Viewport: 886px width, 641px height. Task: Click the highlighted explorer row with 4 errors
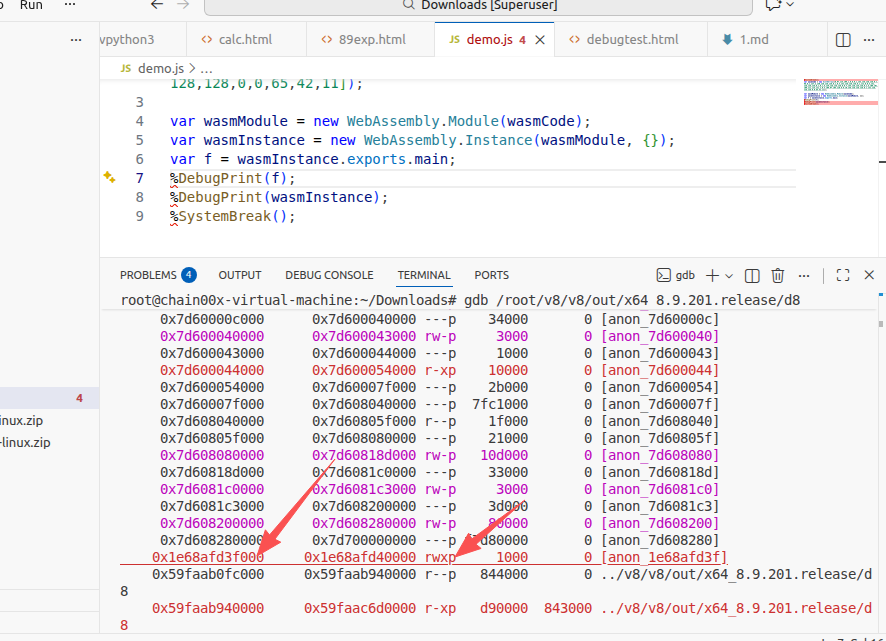click(x=49, y=398)
